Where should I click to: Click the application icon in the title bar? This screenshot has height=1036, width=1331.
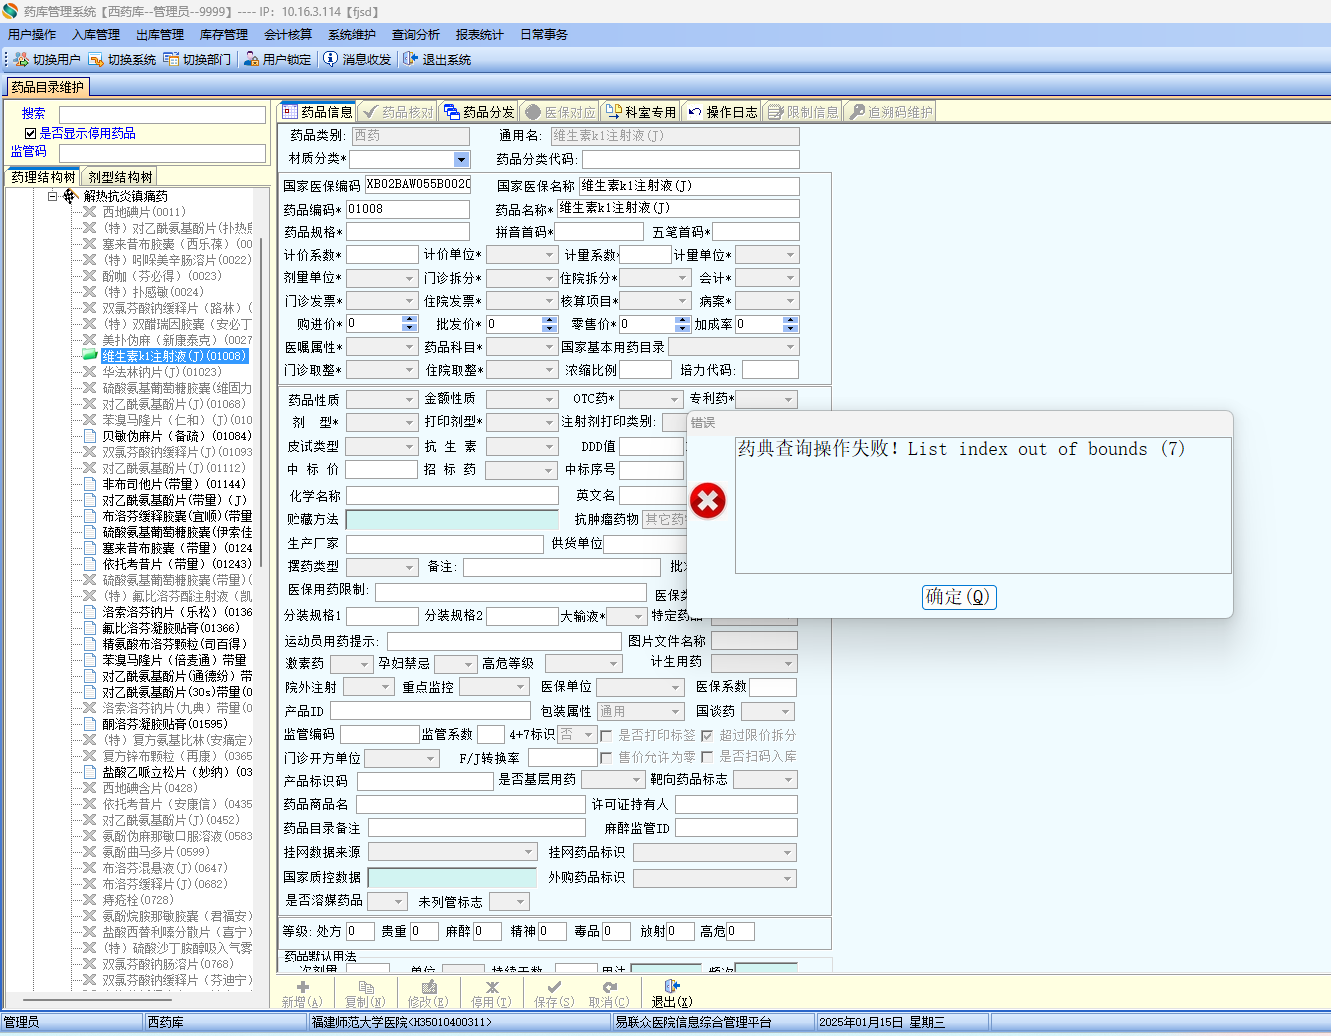tap(10, 11)
